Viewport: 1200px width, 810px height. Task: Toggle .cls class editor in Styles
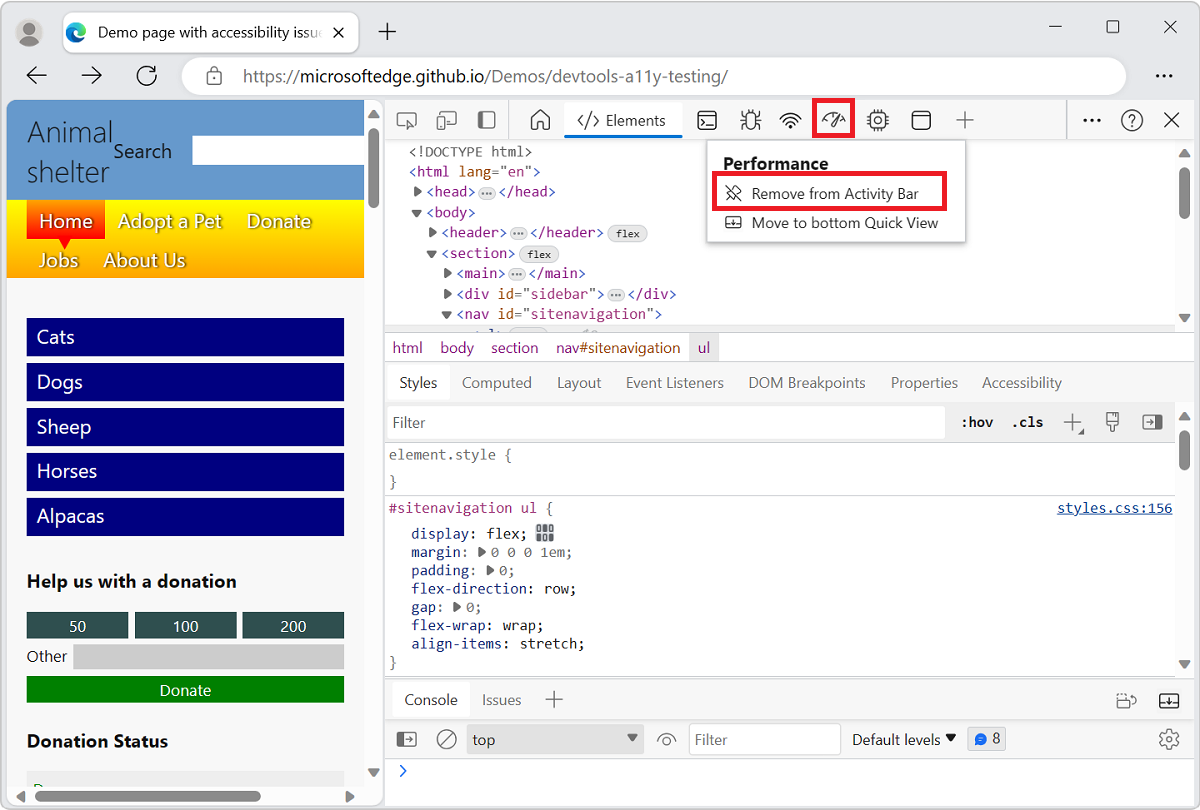(x=1027, y=421)
